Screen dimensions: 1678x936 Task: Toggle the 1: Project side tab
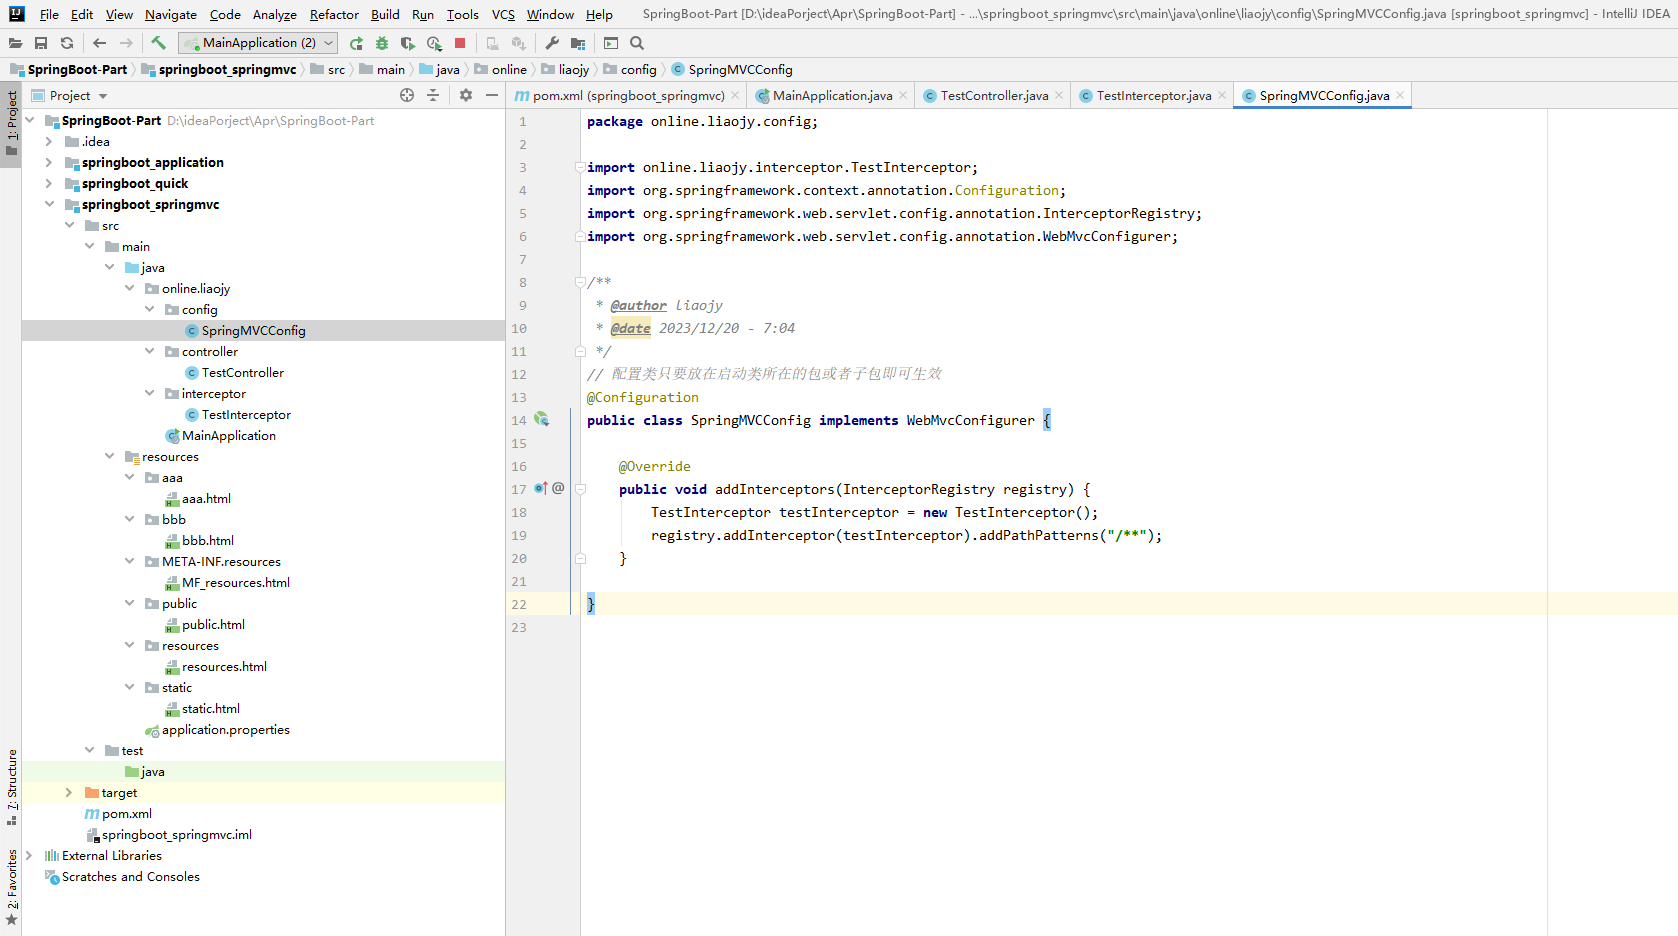11,124
